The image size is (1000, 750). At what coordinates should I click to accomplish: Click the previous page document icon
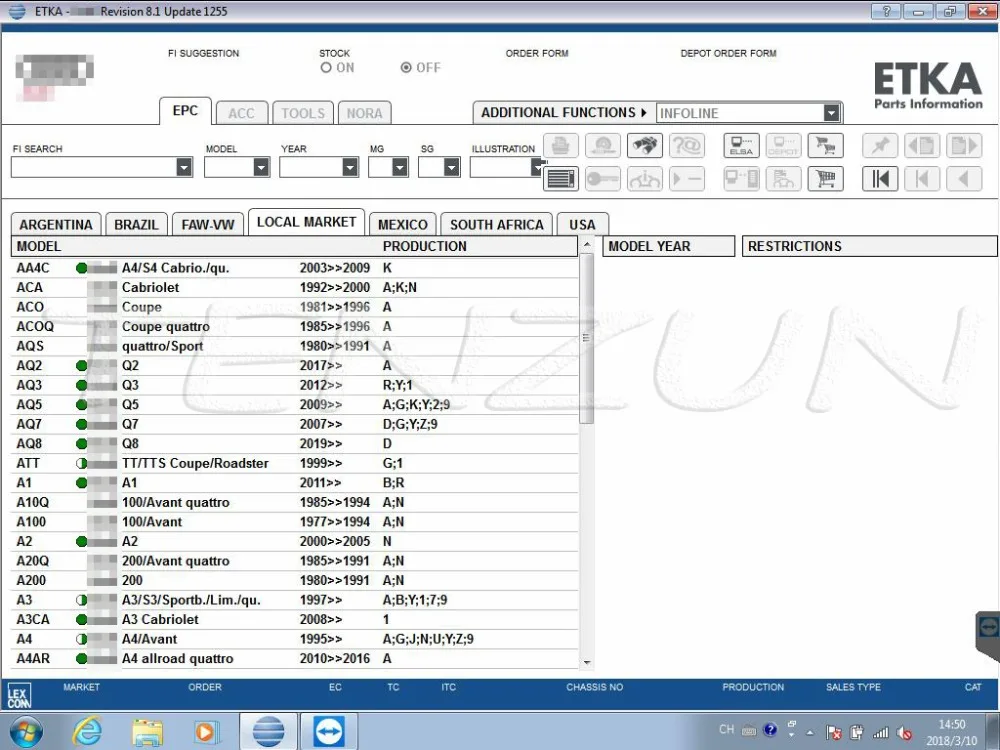pyautogui.click(x=922, y=146)
